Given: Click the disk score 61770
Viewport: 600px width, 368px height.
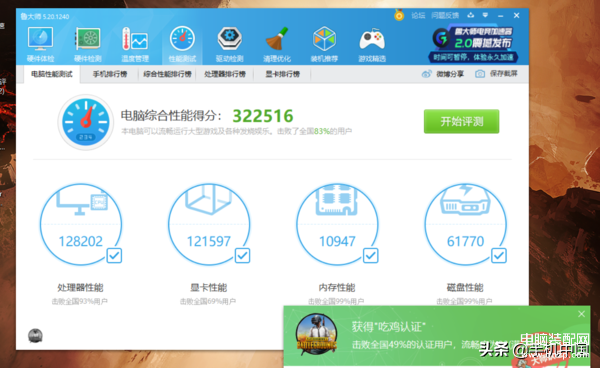Looking at the screenshot, I should pyautogui.click(x=465, y=241).
